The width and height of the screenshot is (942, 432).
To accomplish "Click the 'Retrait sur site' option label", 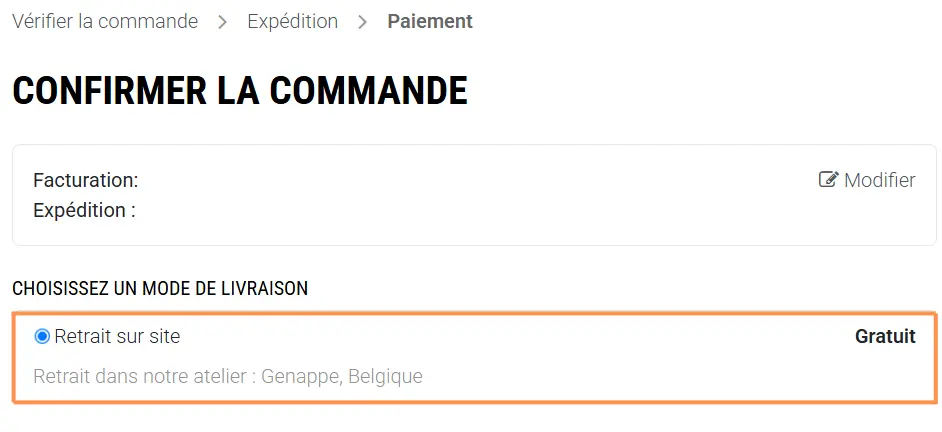I will 117,337.
